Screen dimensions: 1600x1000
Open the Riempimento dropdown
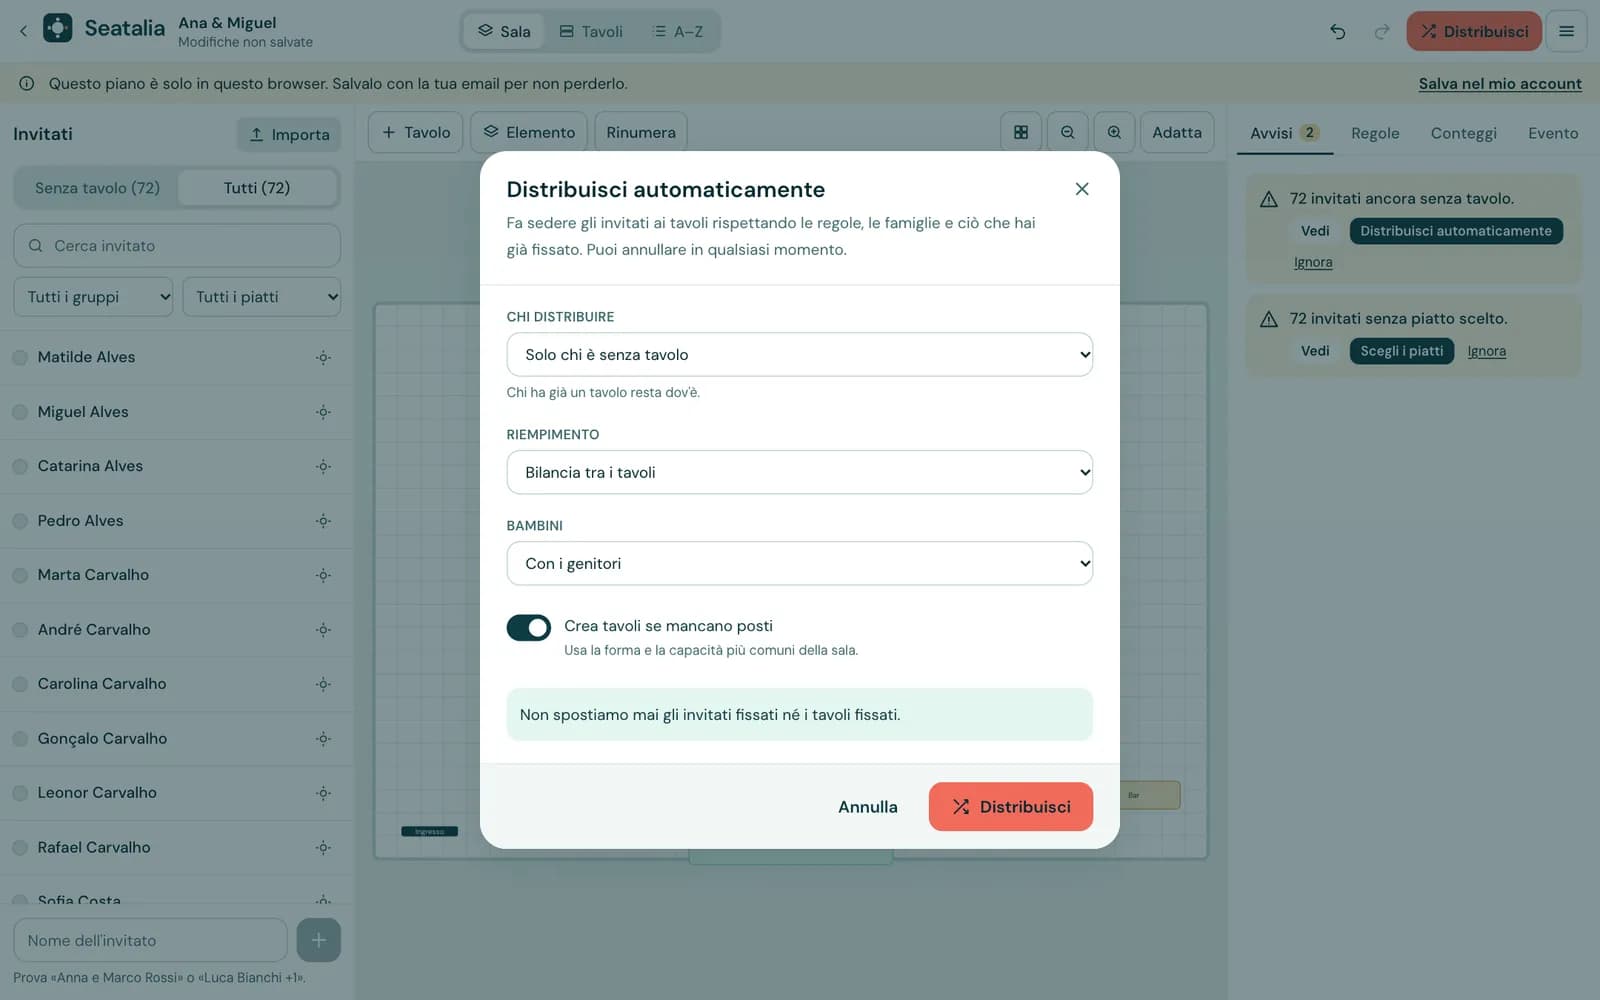point(799,472)
